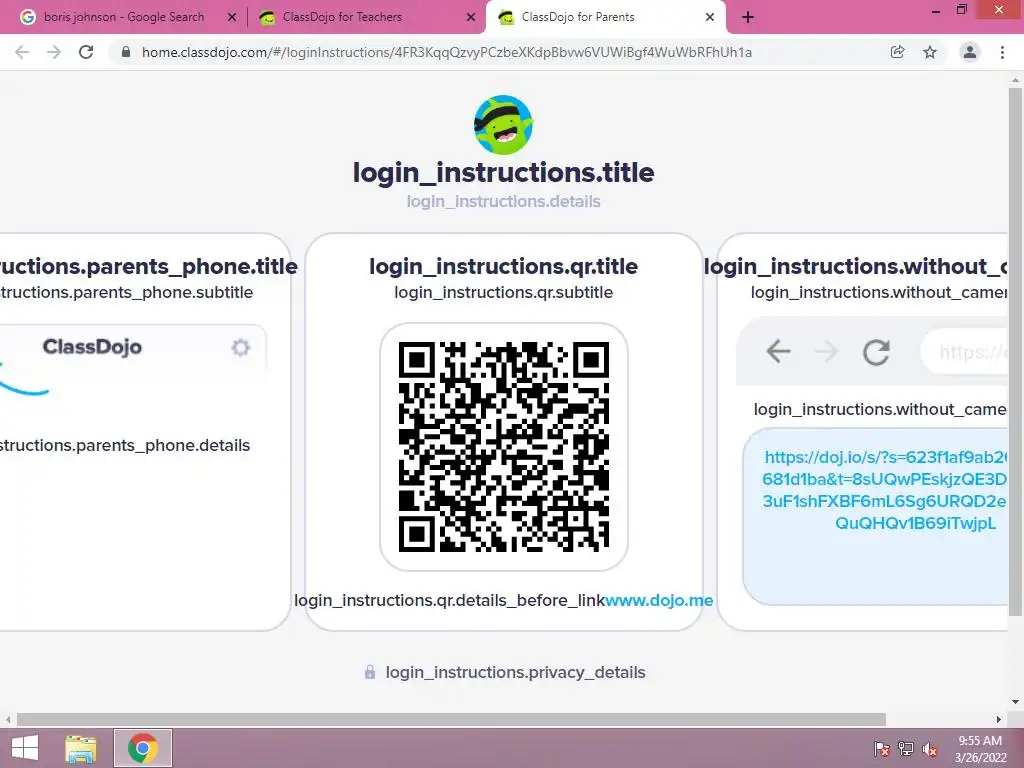
Task: Click the settings gear in phone preview
Action: tap(241, 347)
